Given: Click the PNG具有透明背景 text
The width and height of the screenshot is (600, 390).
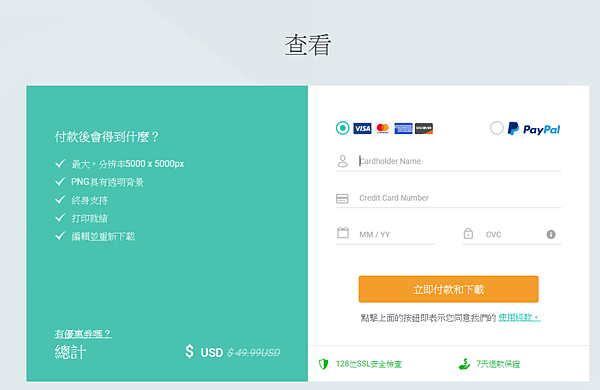Looking at the screenshot, I should tap(108, 182).
